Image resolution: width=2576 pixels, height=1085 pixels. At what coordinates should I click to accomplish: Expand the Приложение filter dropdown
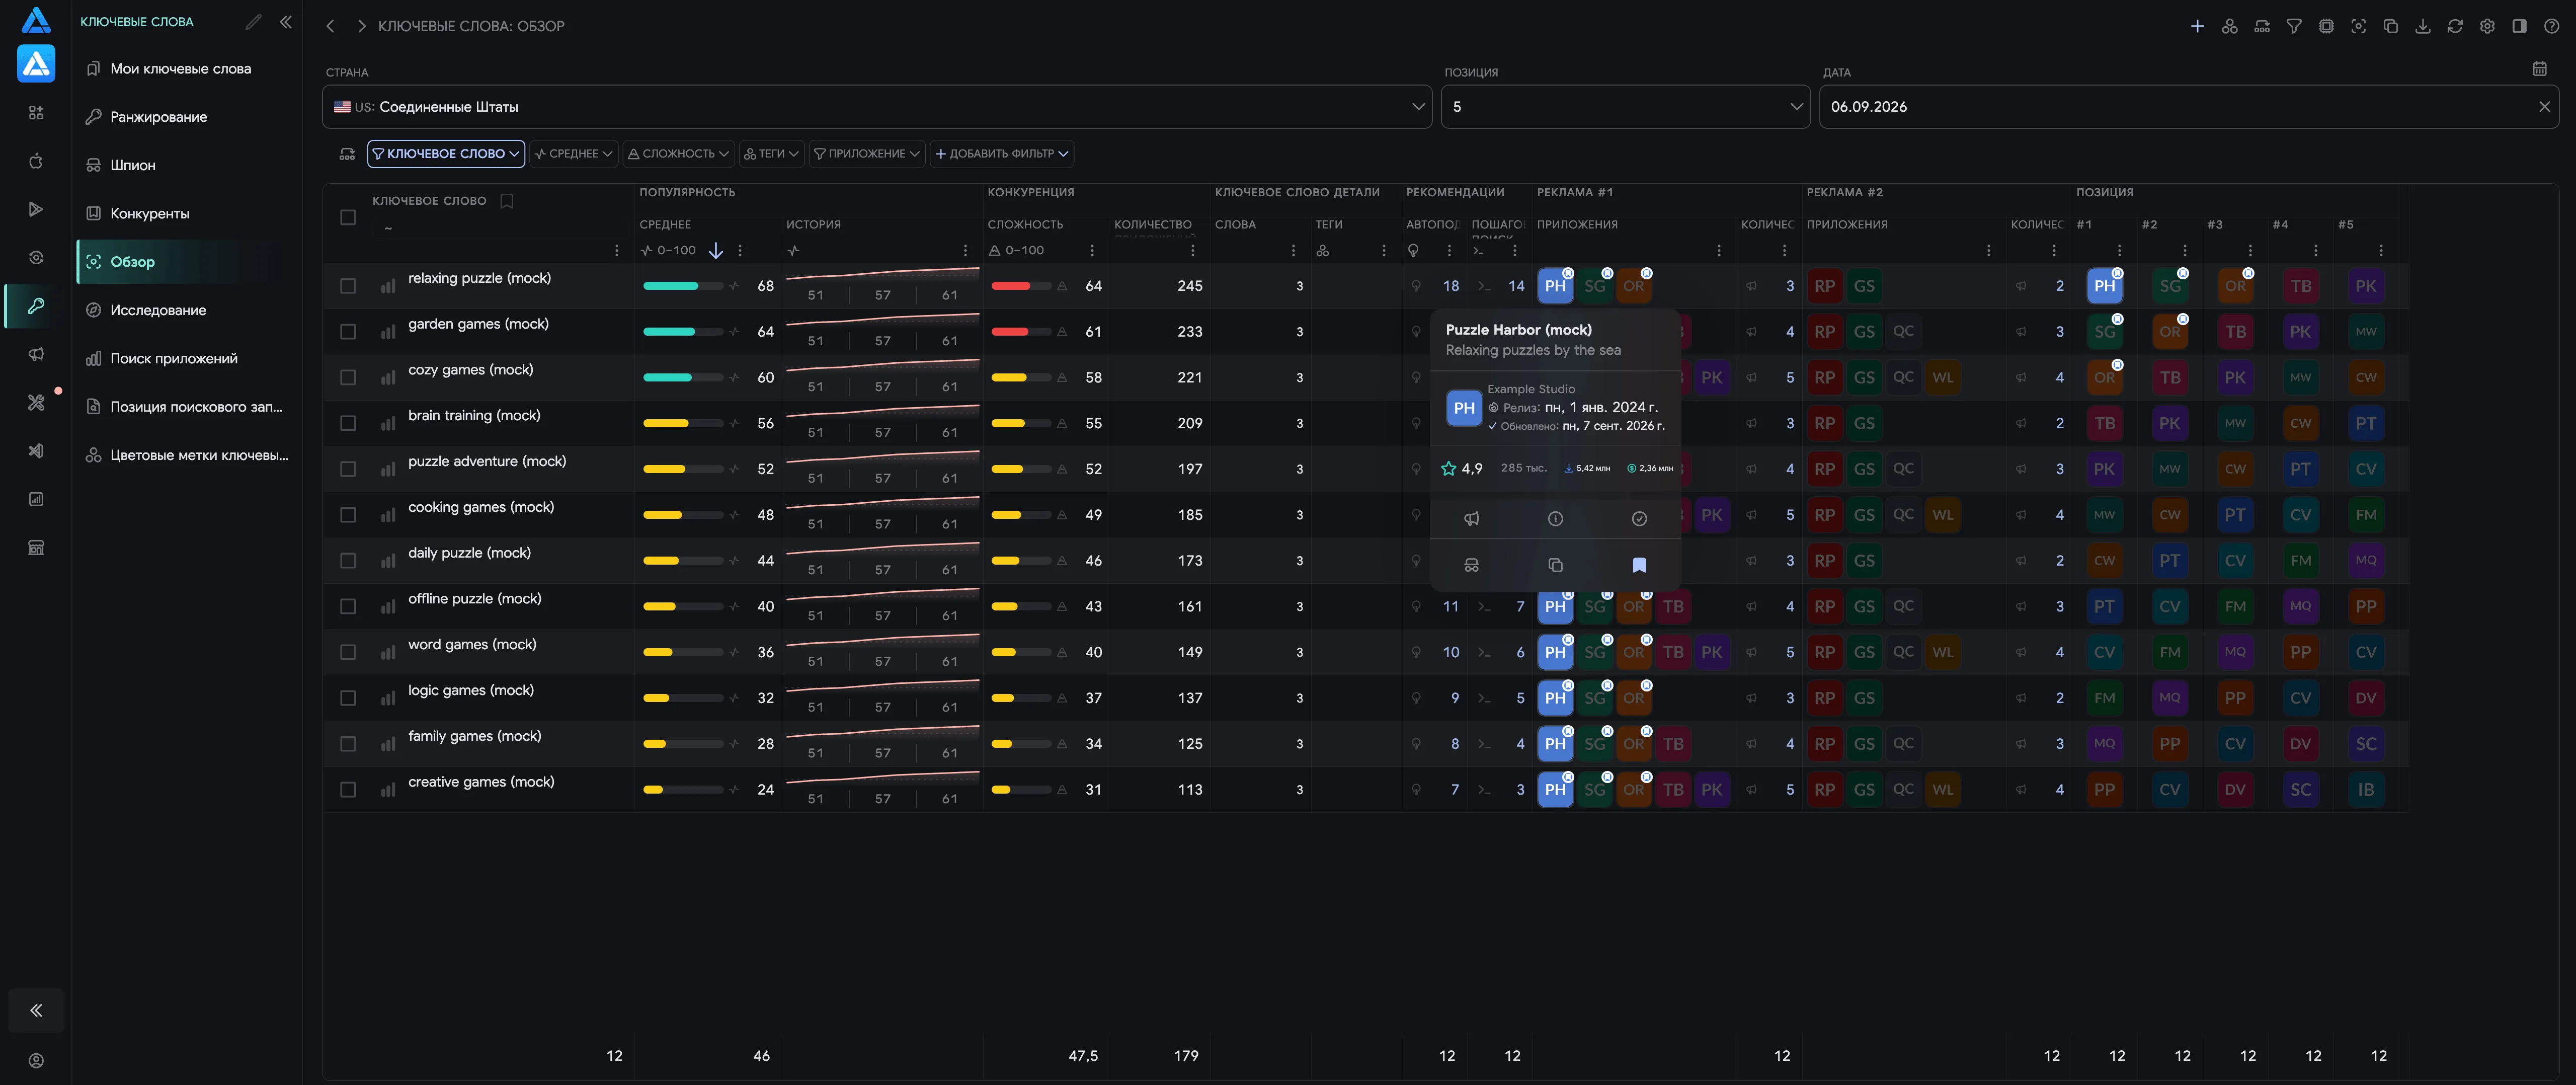pos(866,153)
